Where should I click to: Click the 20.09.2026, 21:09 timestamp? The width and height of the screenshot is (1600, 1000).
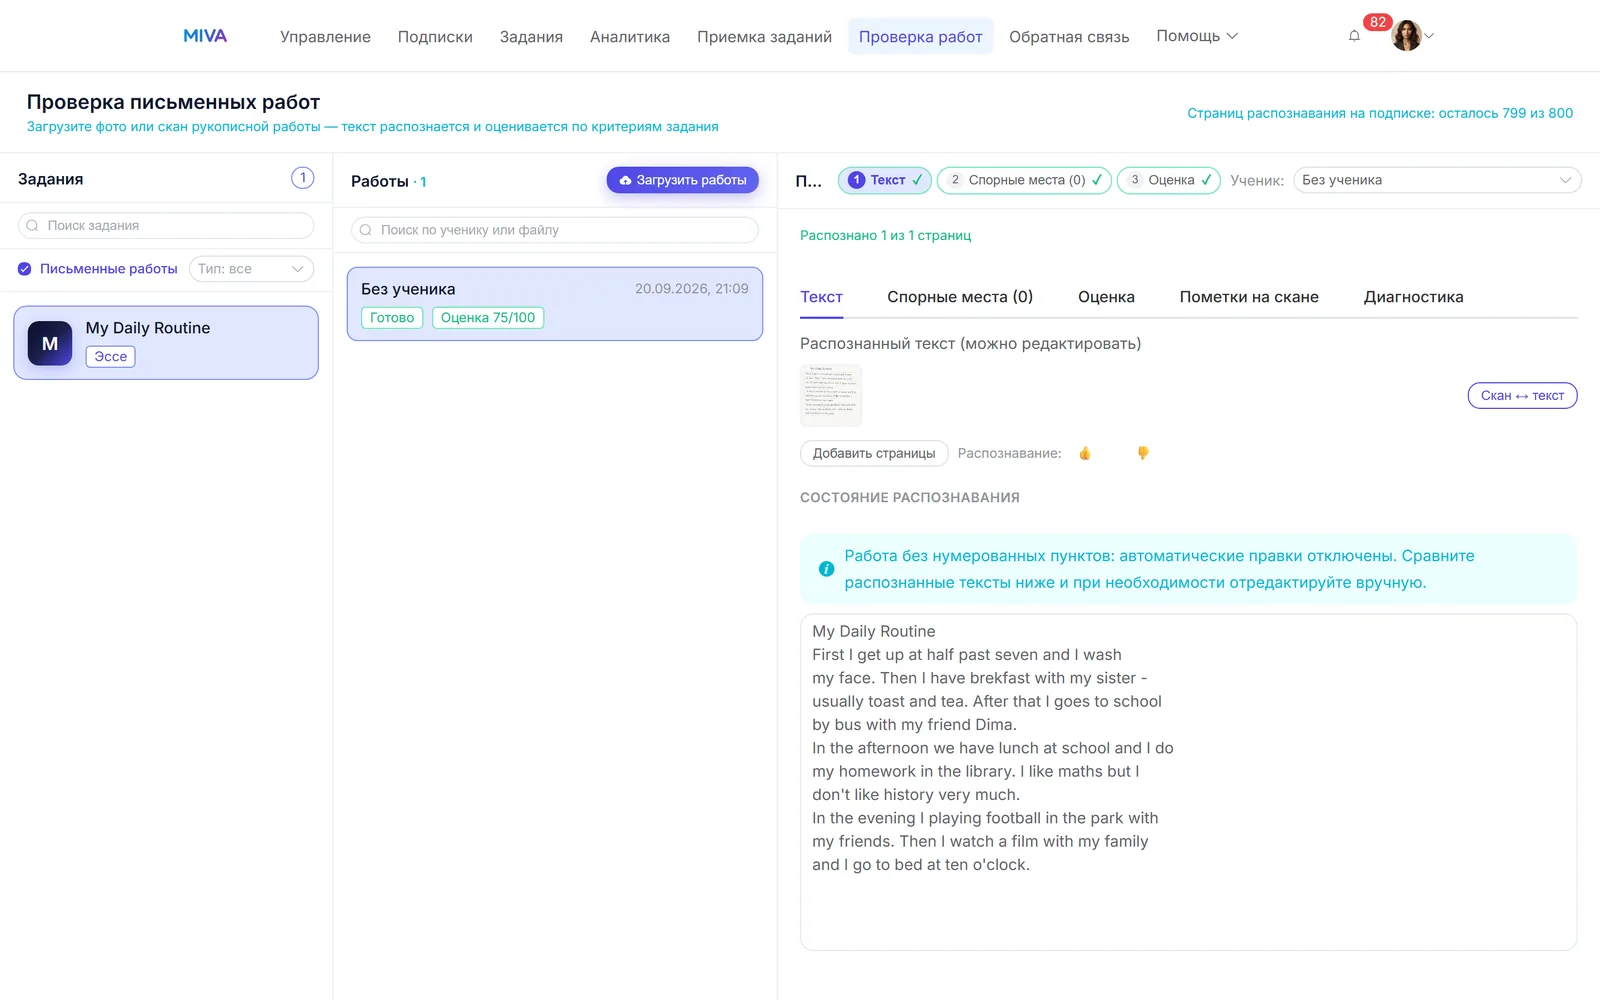[x=692, y=289]
